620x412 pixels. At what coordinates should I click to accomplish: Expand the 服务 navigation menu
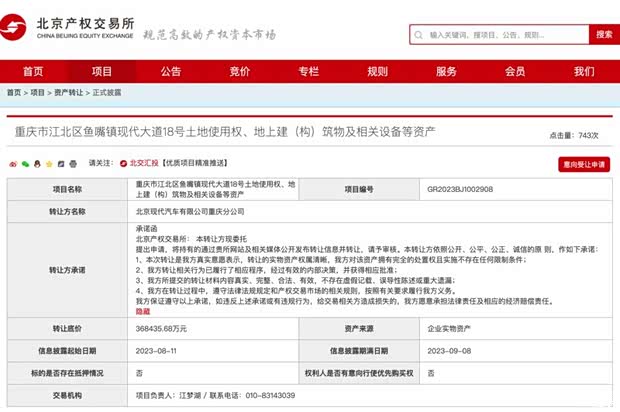click(x=446, y=71)
